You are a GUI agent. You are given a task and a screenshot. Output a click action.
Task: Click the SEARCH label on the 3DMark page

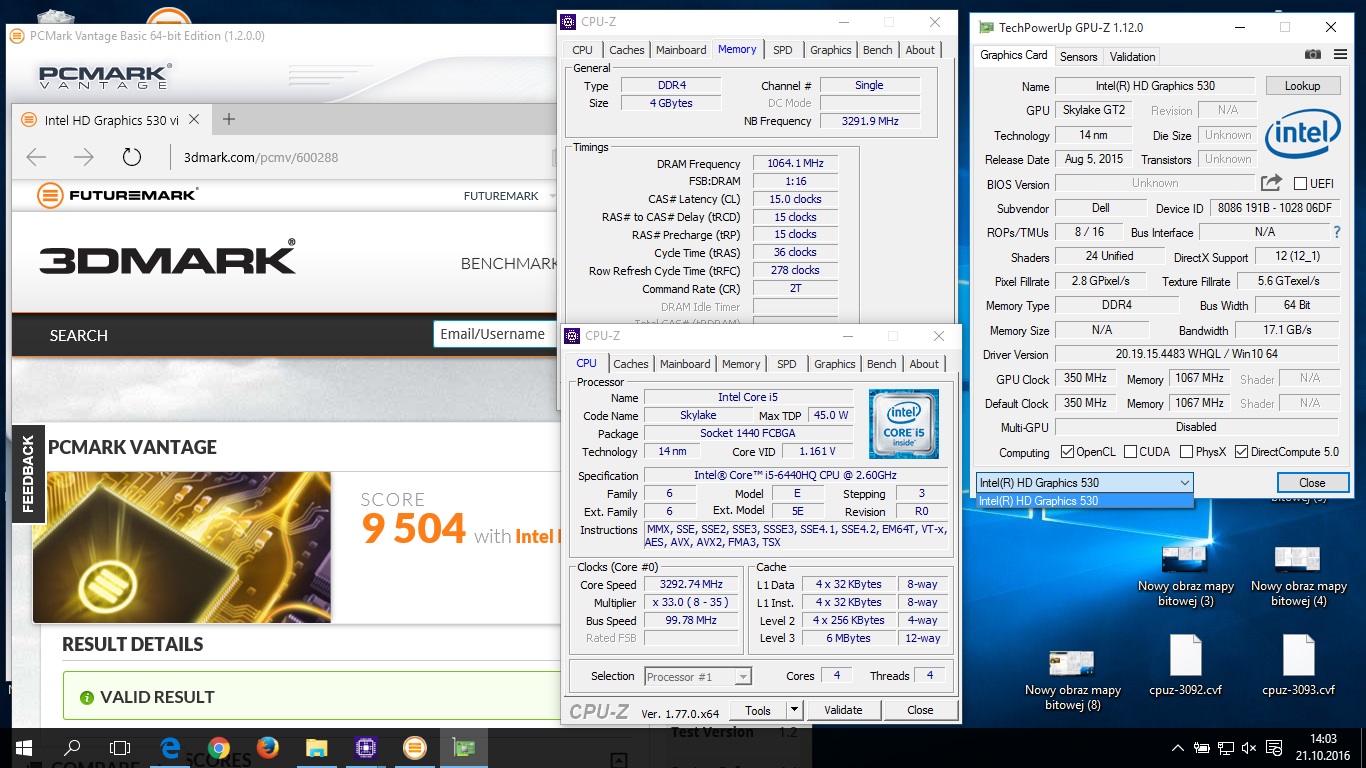[79, 336]
